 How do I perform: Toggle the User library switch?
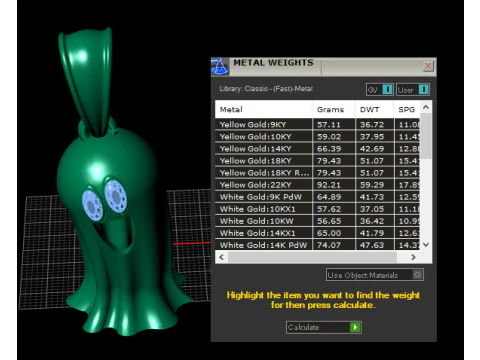tap(413, 89)
